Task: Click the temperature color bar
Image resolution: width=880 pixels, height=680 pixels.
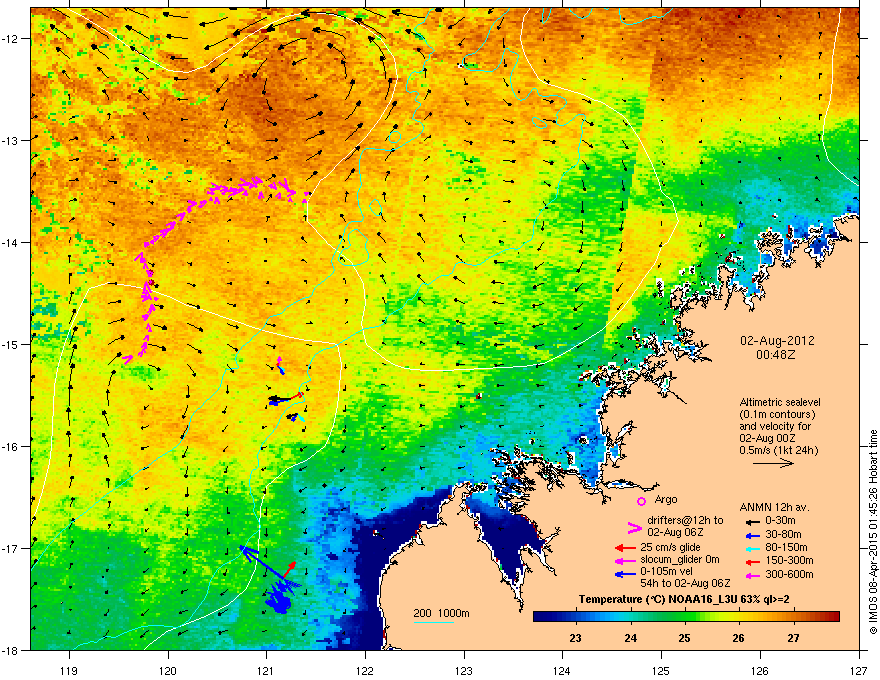Action: (686, 617)
